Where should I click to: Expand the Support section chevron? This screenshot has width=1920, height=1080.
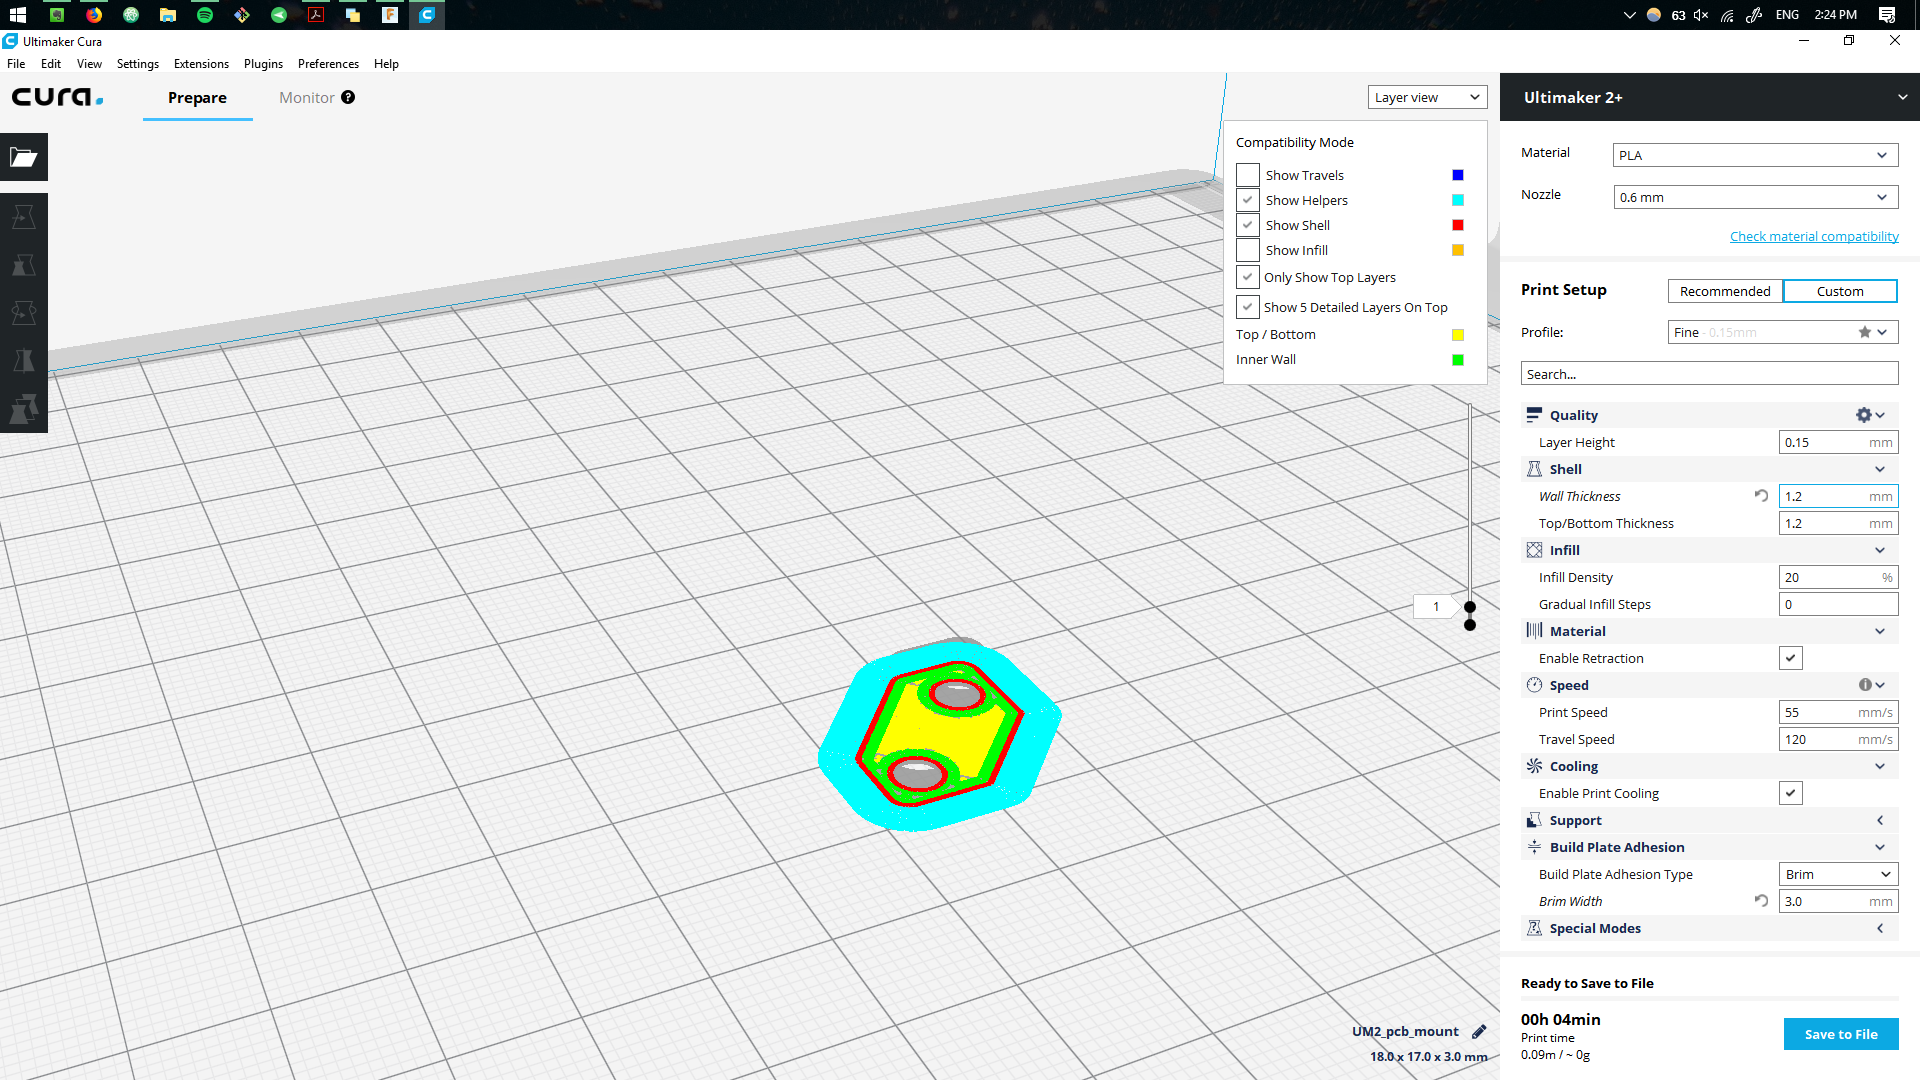(1880, 820)
